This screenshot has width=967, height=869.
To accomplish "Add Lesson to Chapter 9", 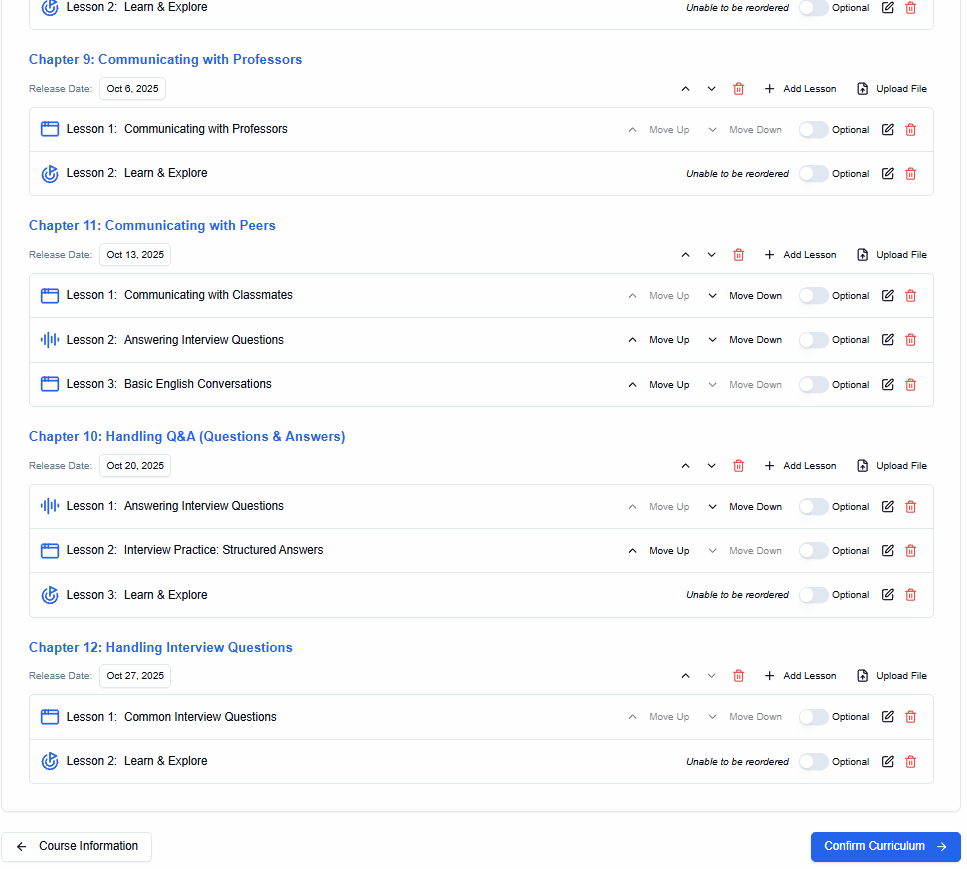I will [x=800, y=89].
